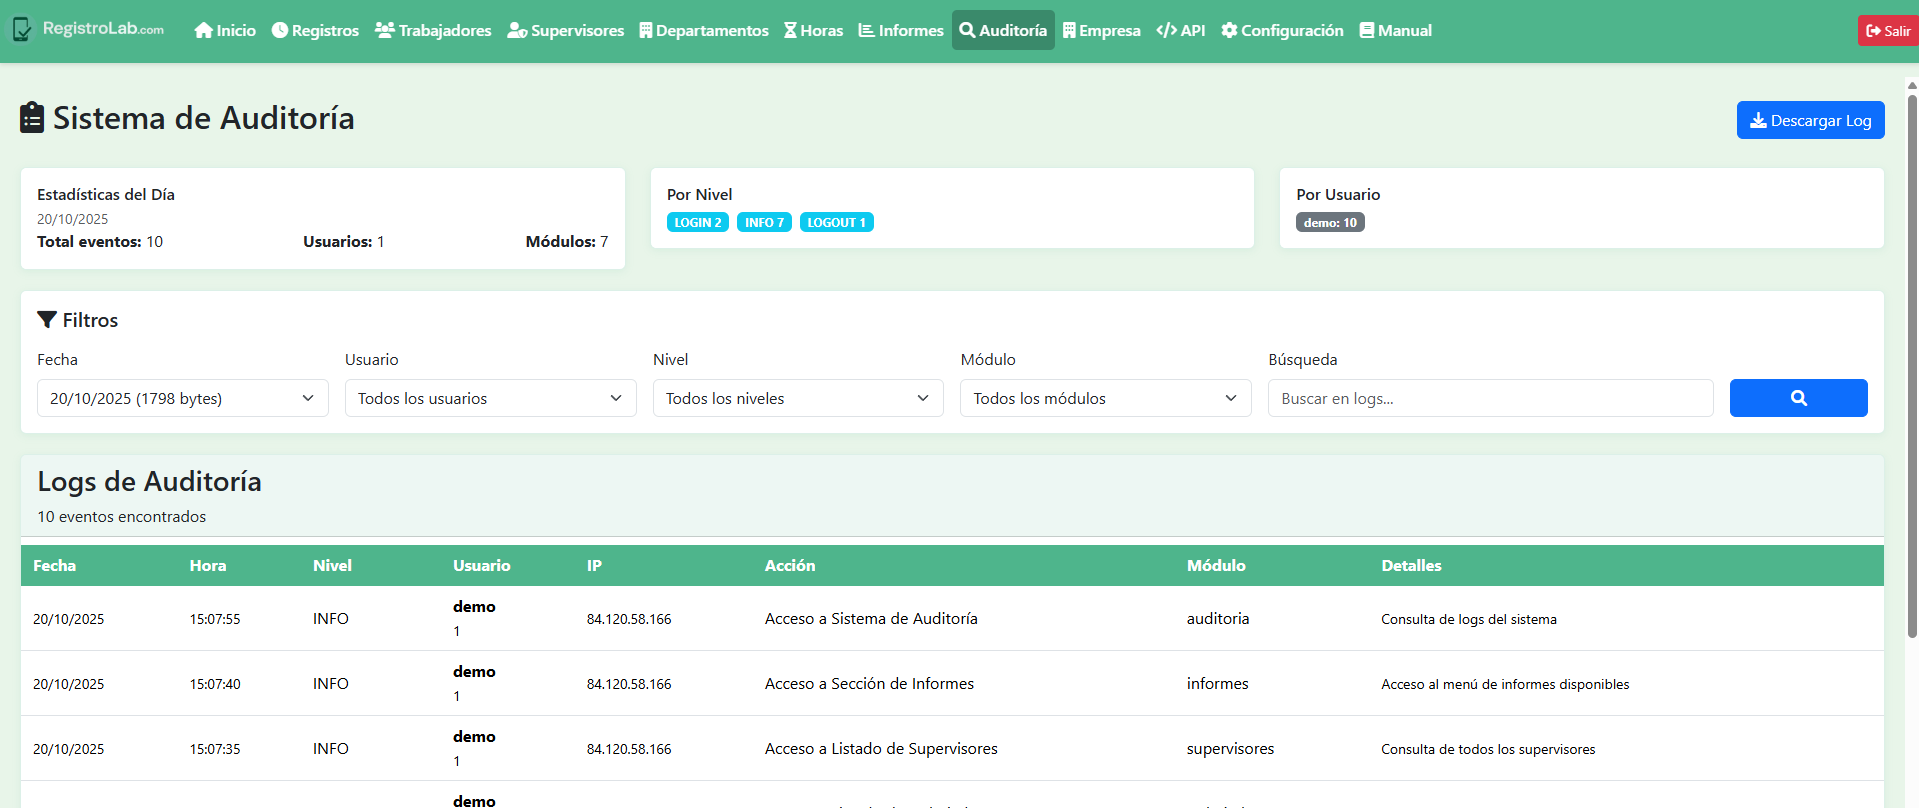Click the Buscar en logs search field

coord(1490,398)
